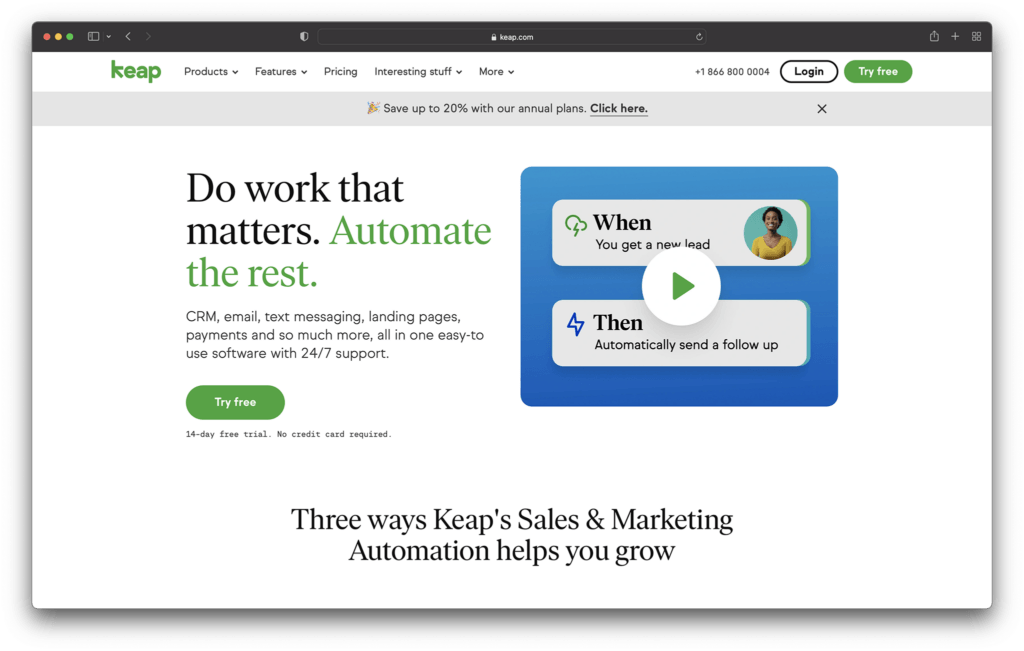
Task: Click Try free in header
Action: 878,71
